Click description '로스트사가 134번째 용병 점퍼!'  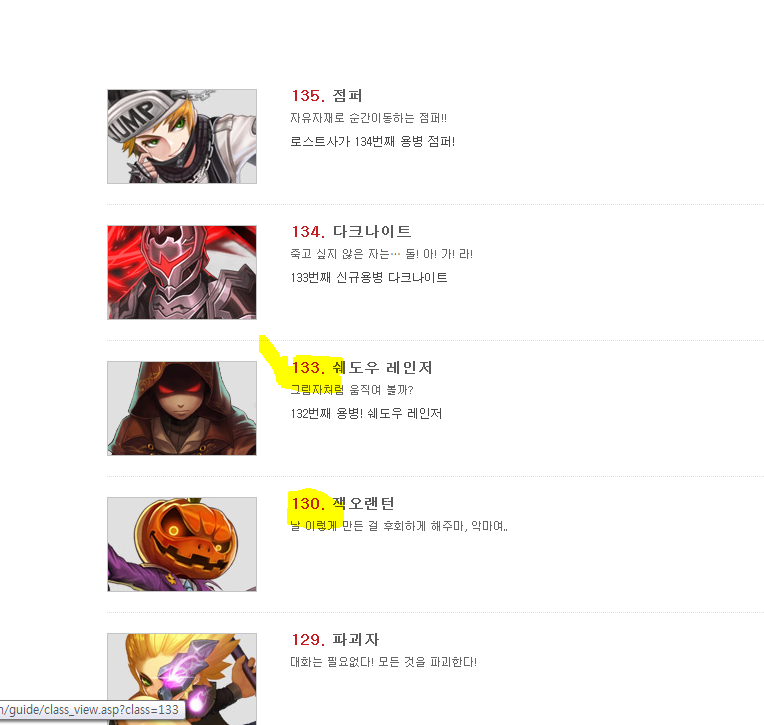373,141
